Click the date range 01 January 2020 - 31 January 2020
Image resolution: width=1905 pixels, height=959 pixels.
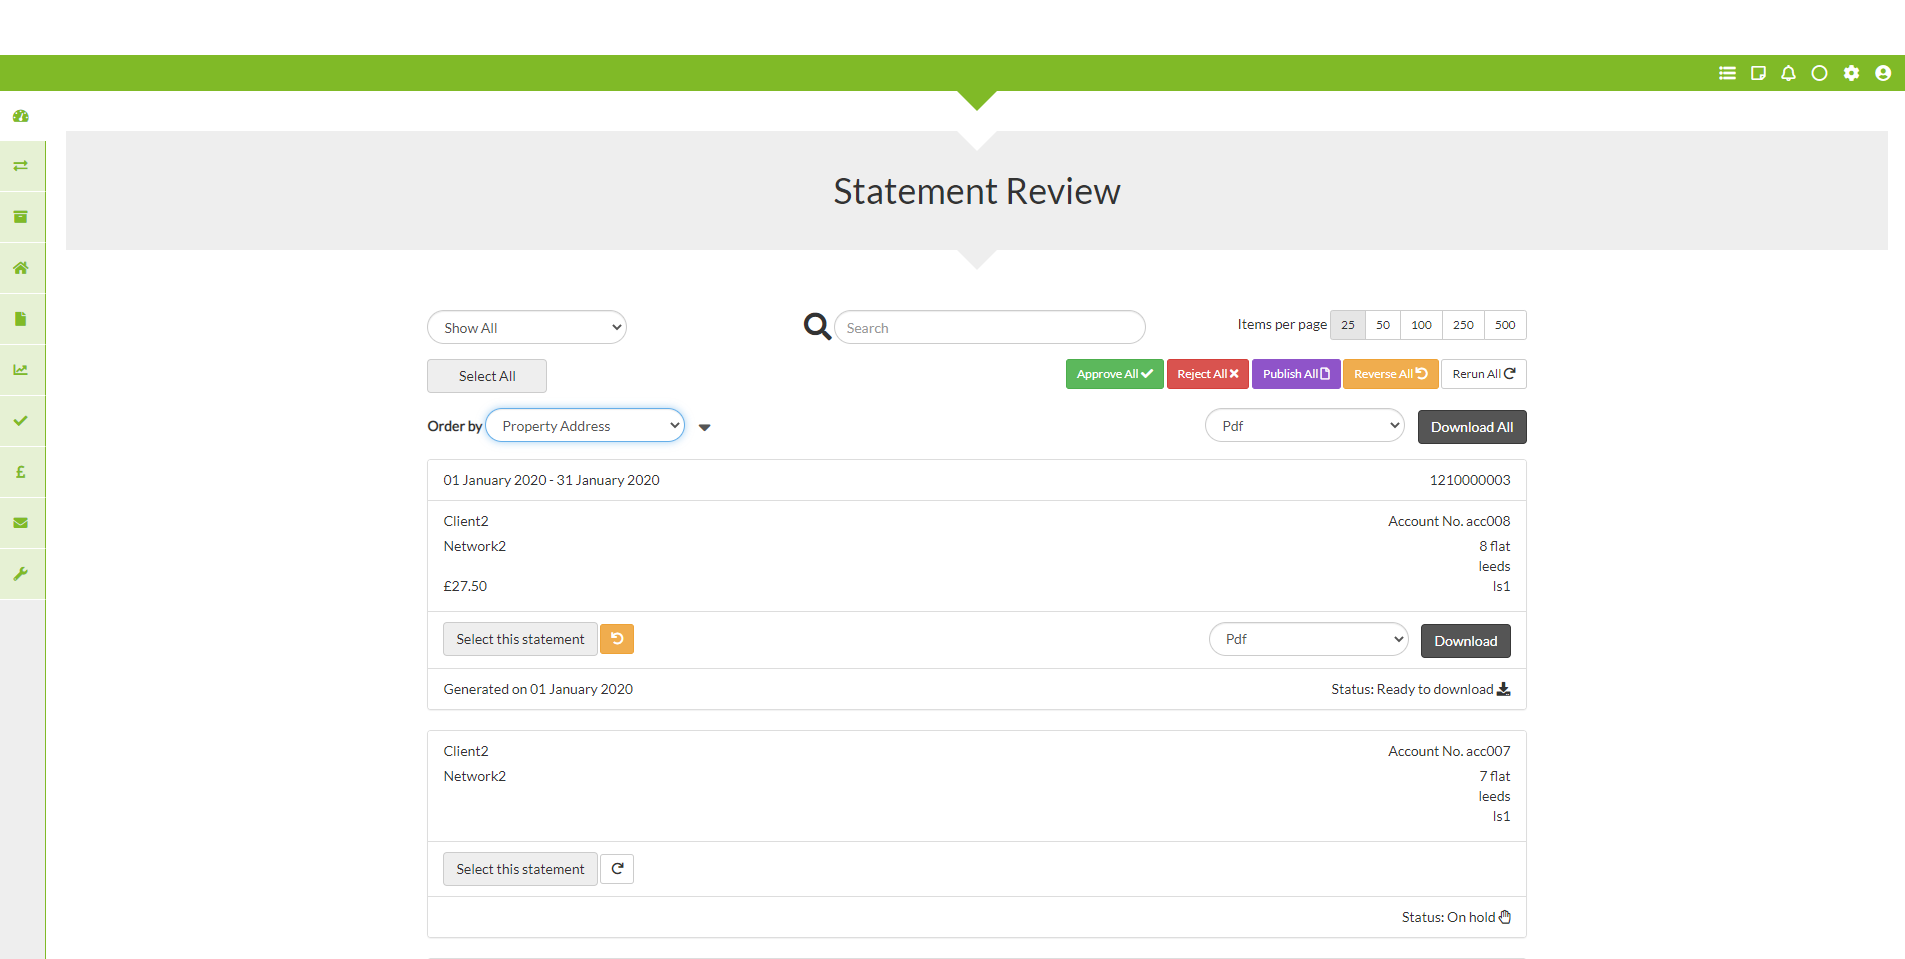coord(551,480)
